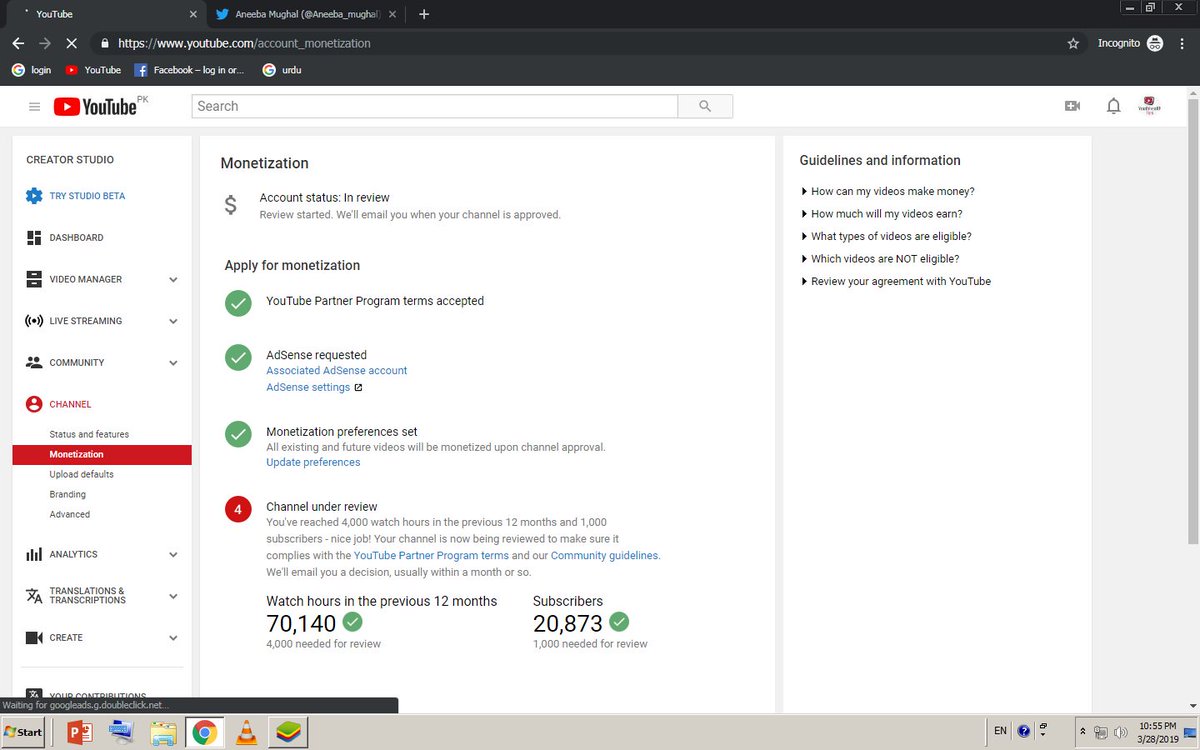Open Associated AdSense account link
1200x750 pixels.
[x=337, y=371]
